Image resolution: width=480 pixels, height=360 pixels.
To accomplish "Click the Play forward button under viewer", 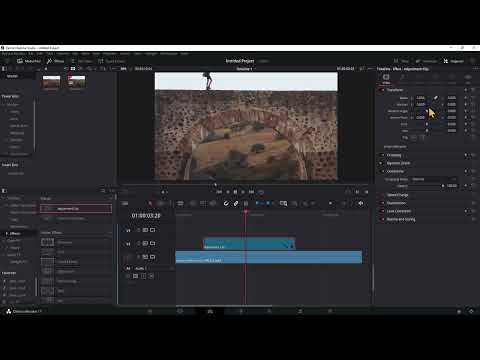I will [243, 192].
